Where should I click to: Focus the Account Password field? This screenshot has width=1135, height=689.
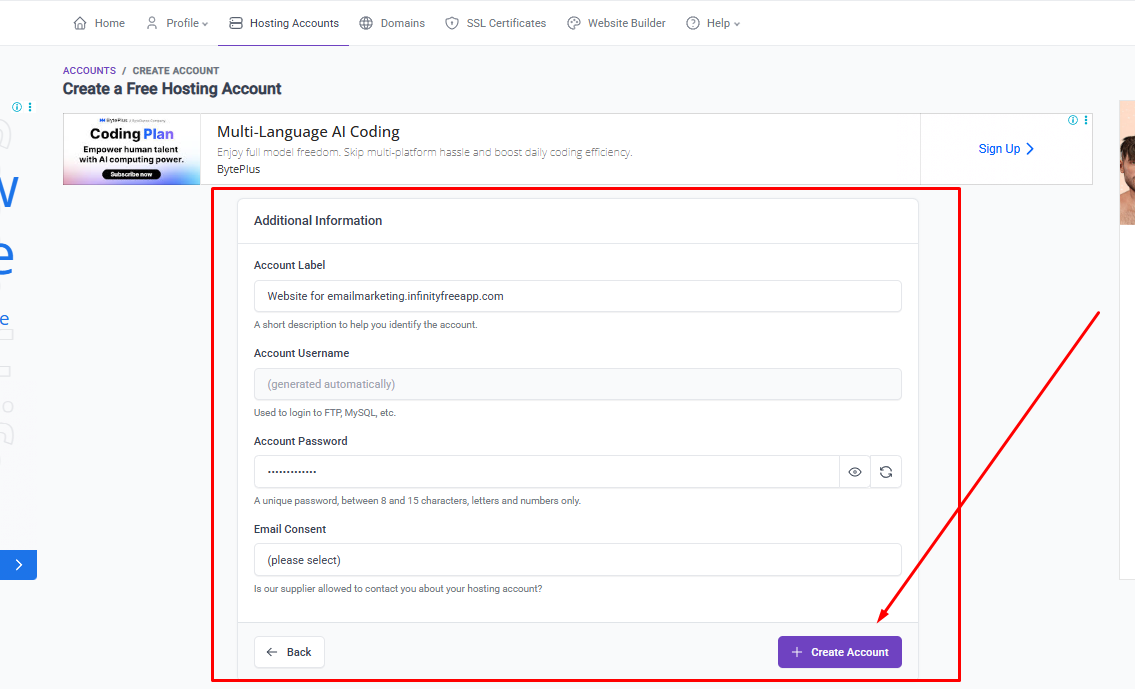click(x=546, y=472)
